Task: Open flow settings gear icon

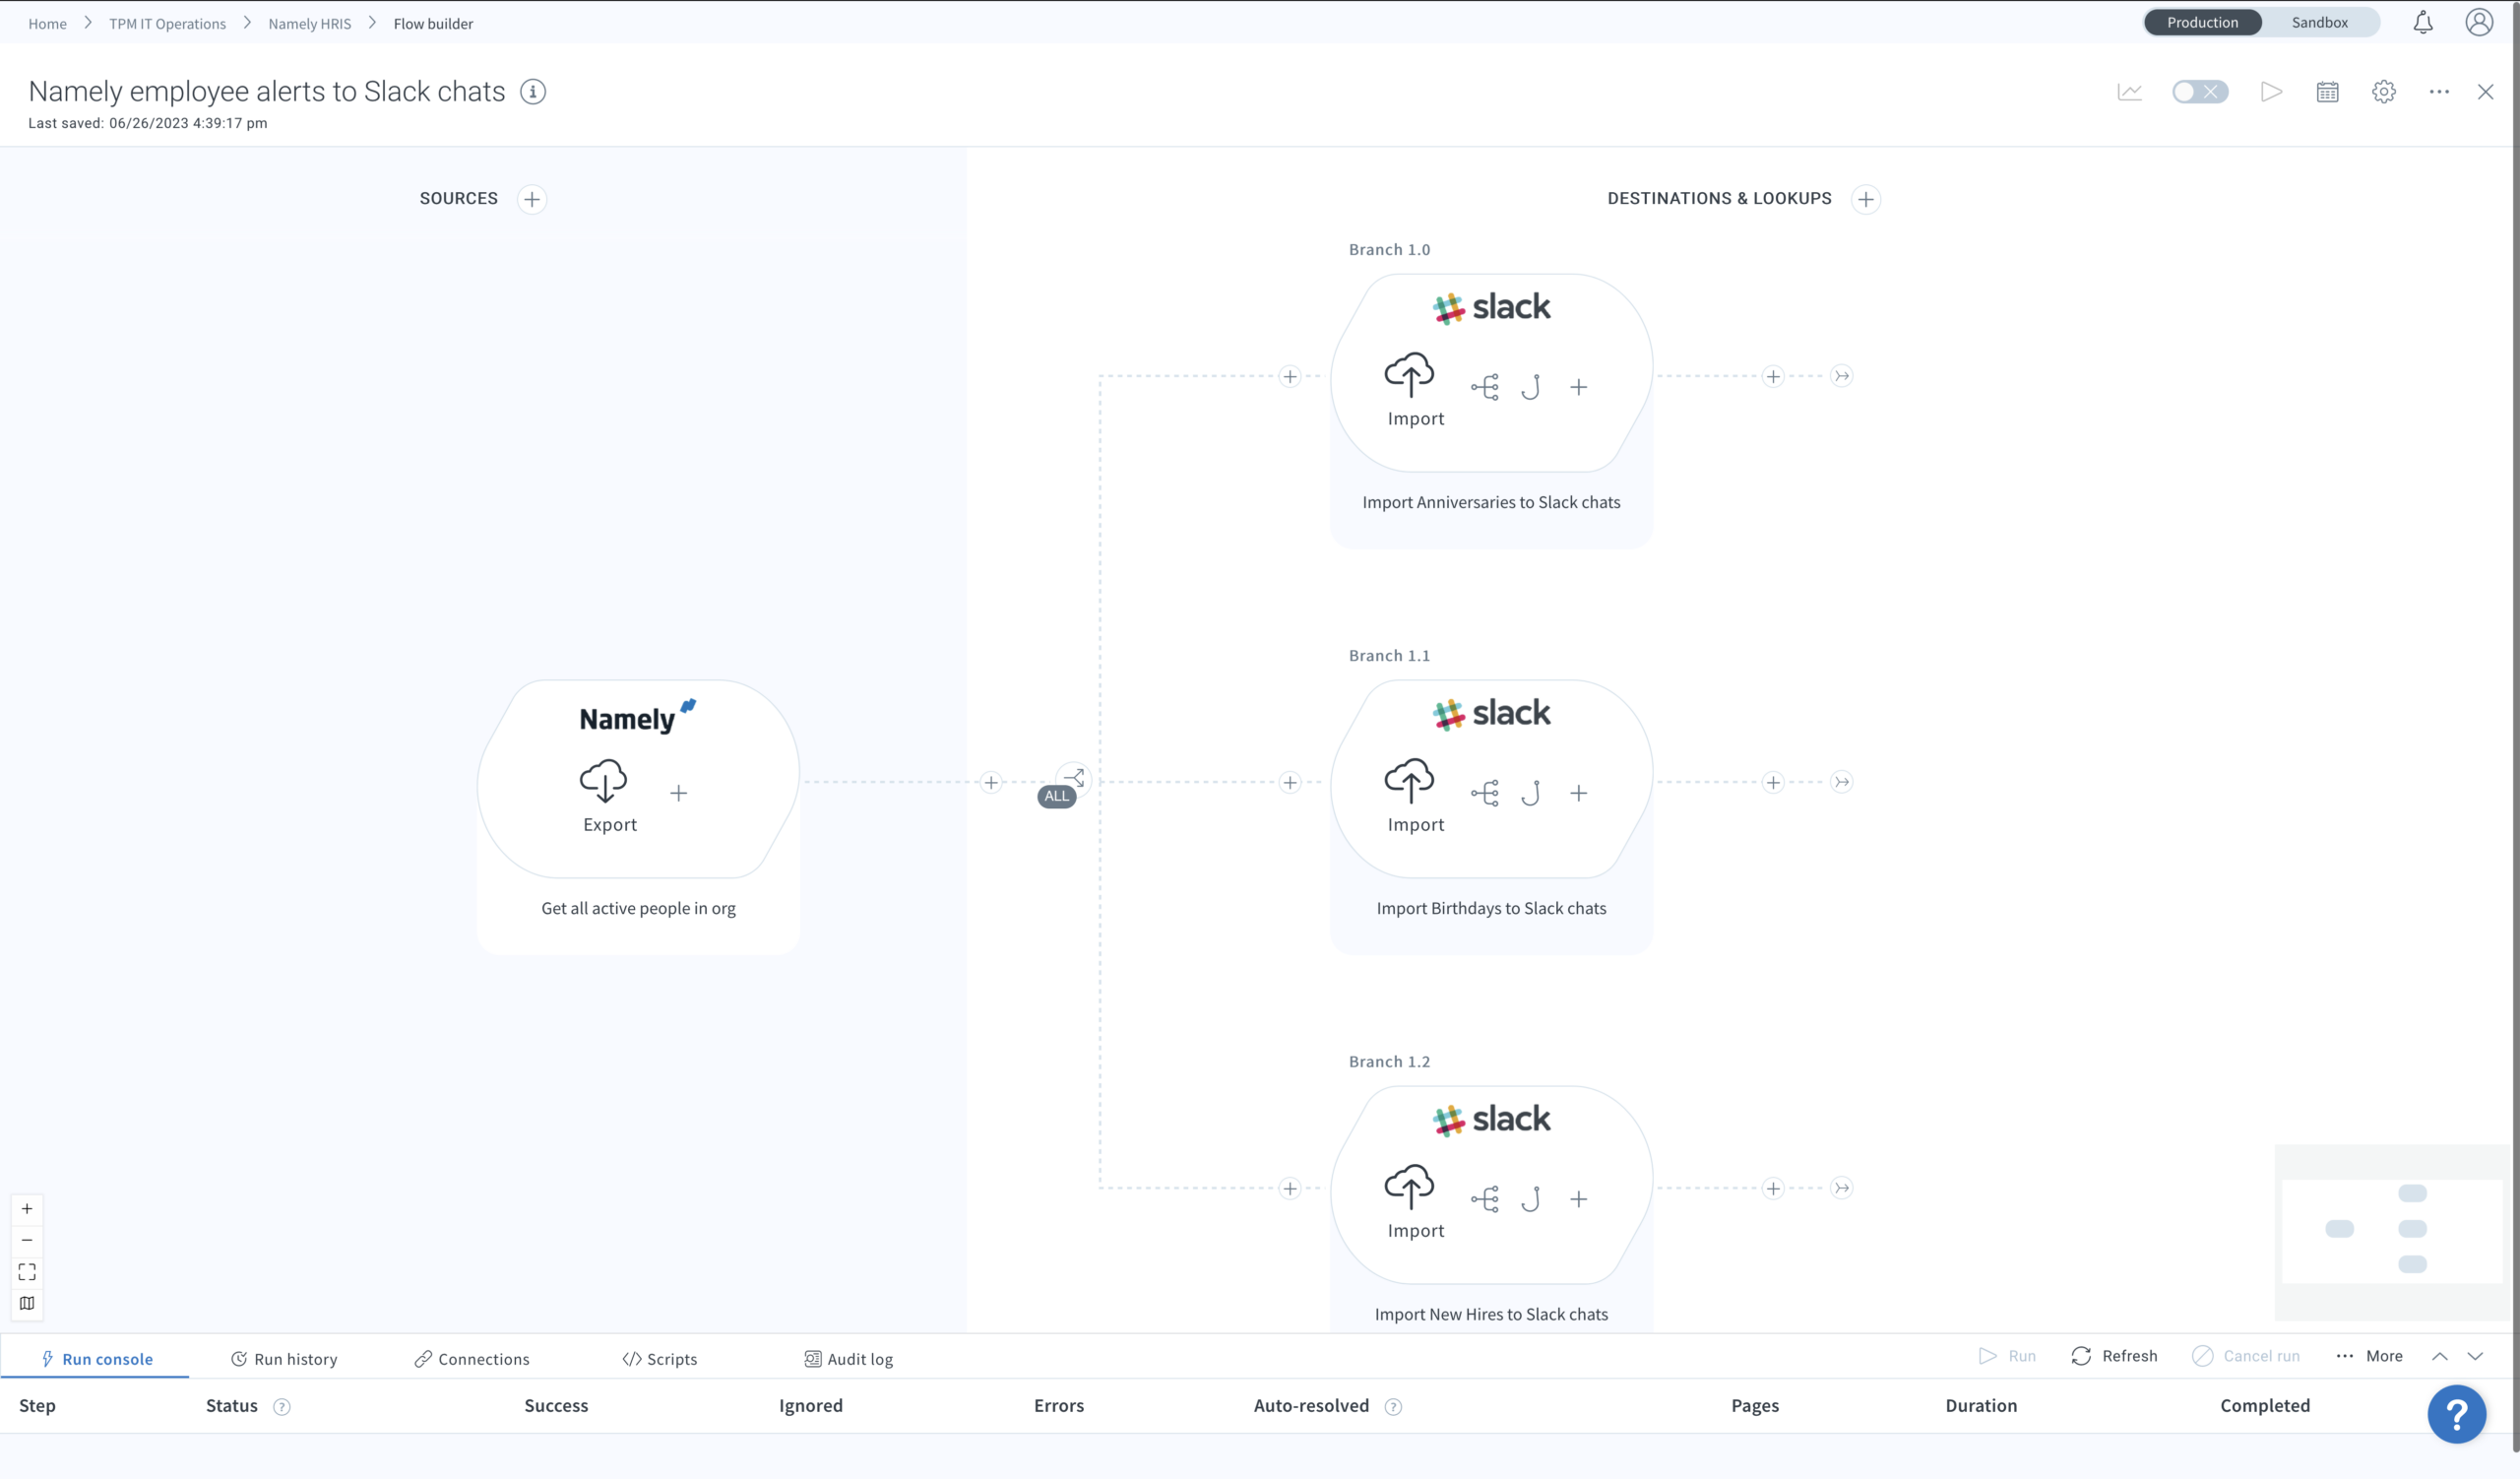Action: pyautogui.click(x=2383, y=92)
